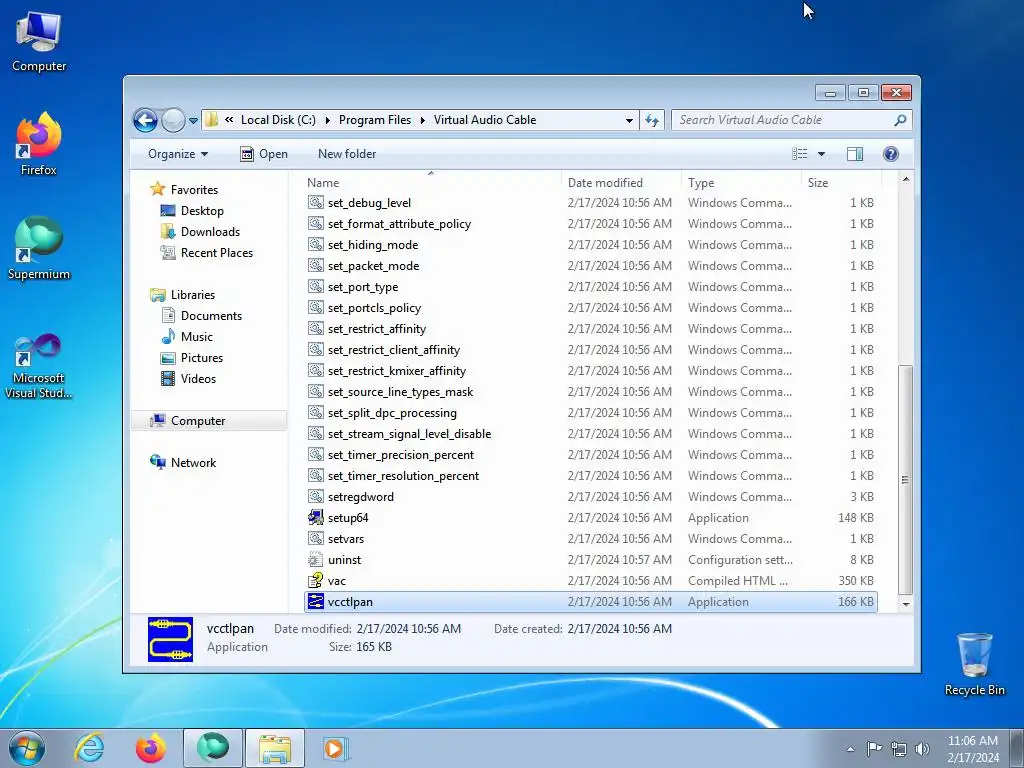Change the view layout icon

pos(799,154)
